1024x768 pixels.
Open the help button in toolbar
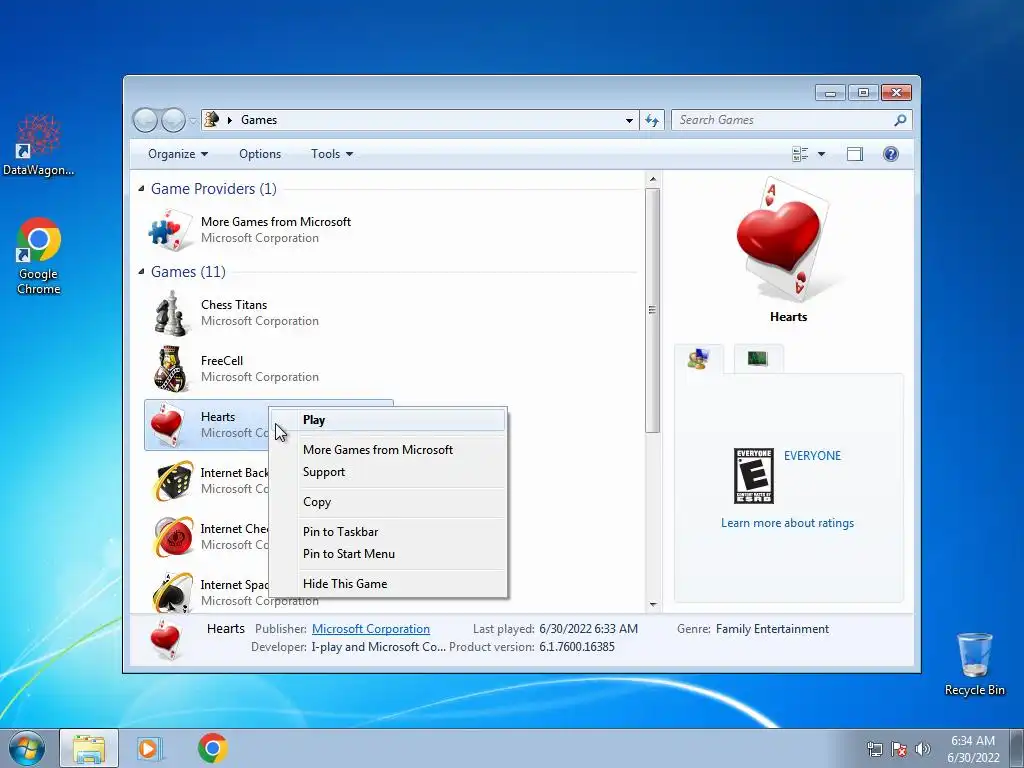pos(890,154)
